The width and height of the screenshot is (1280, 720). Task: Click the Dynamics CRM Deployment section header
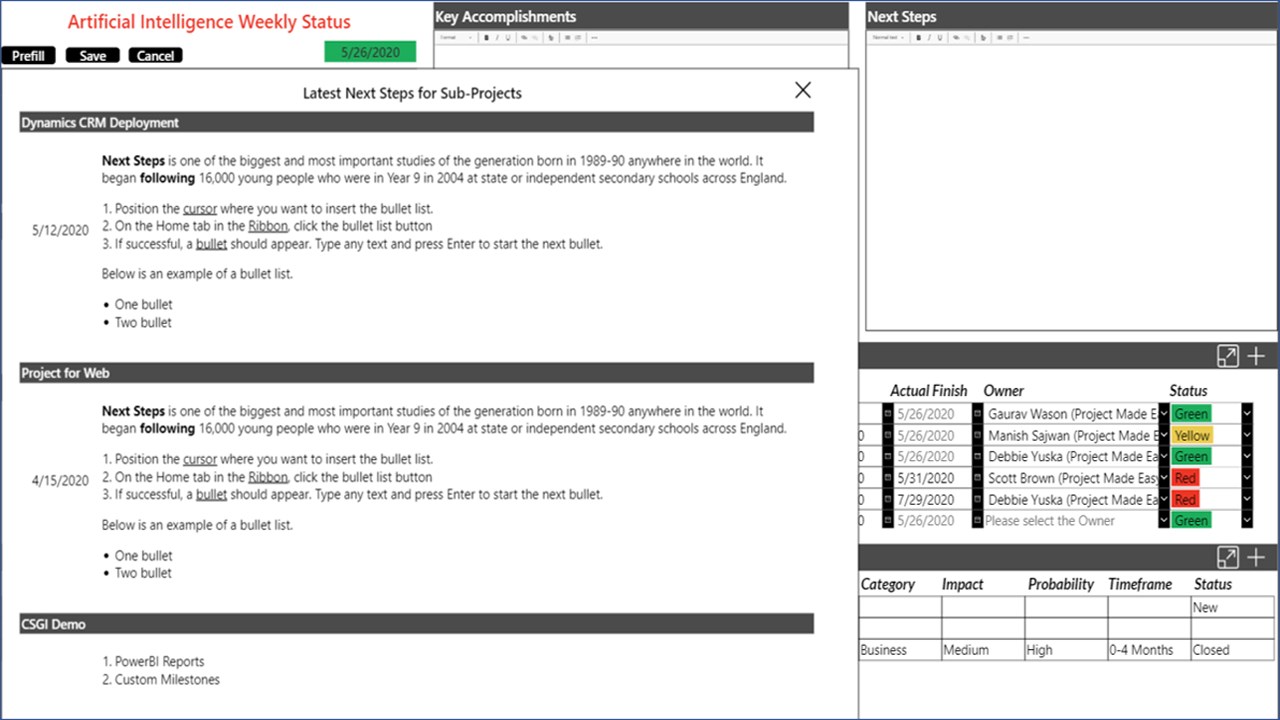click(x=417, y=122)
